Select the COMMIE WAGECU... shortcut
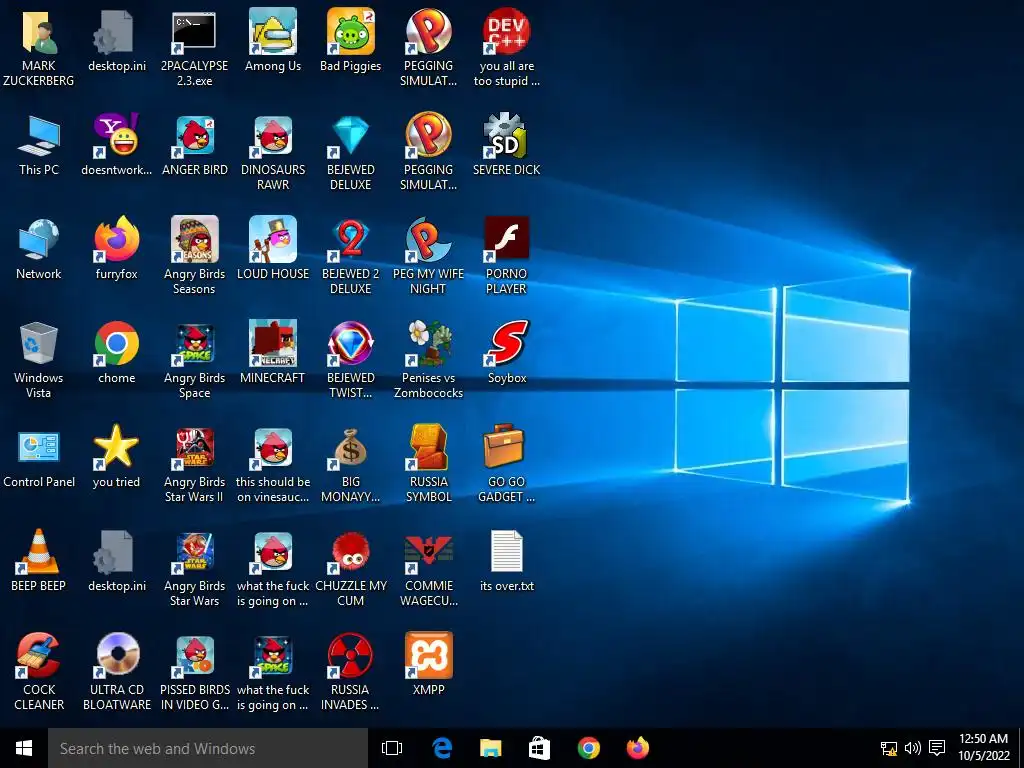1024x768 pixels. [x=428, y=552]
